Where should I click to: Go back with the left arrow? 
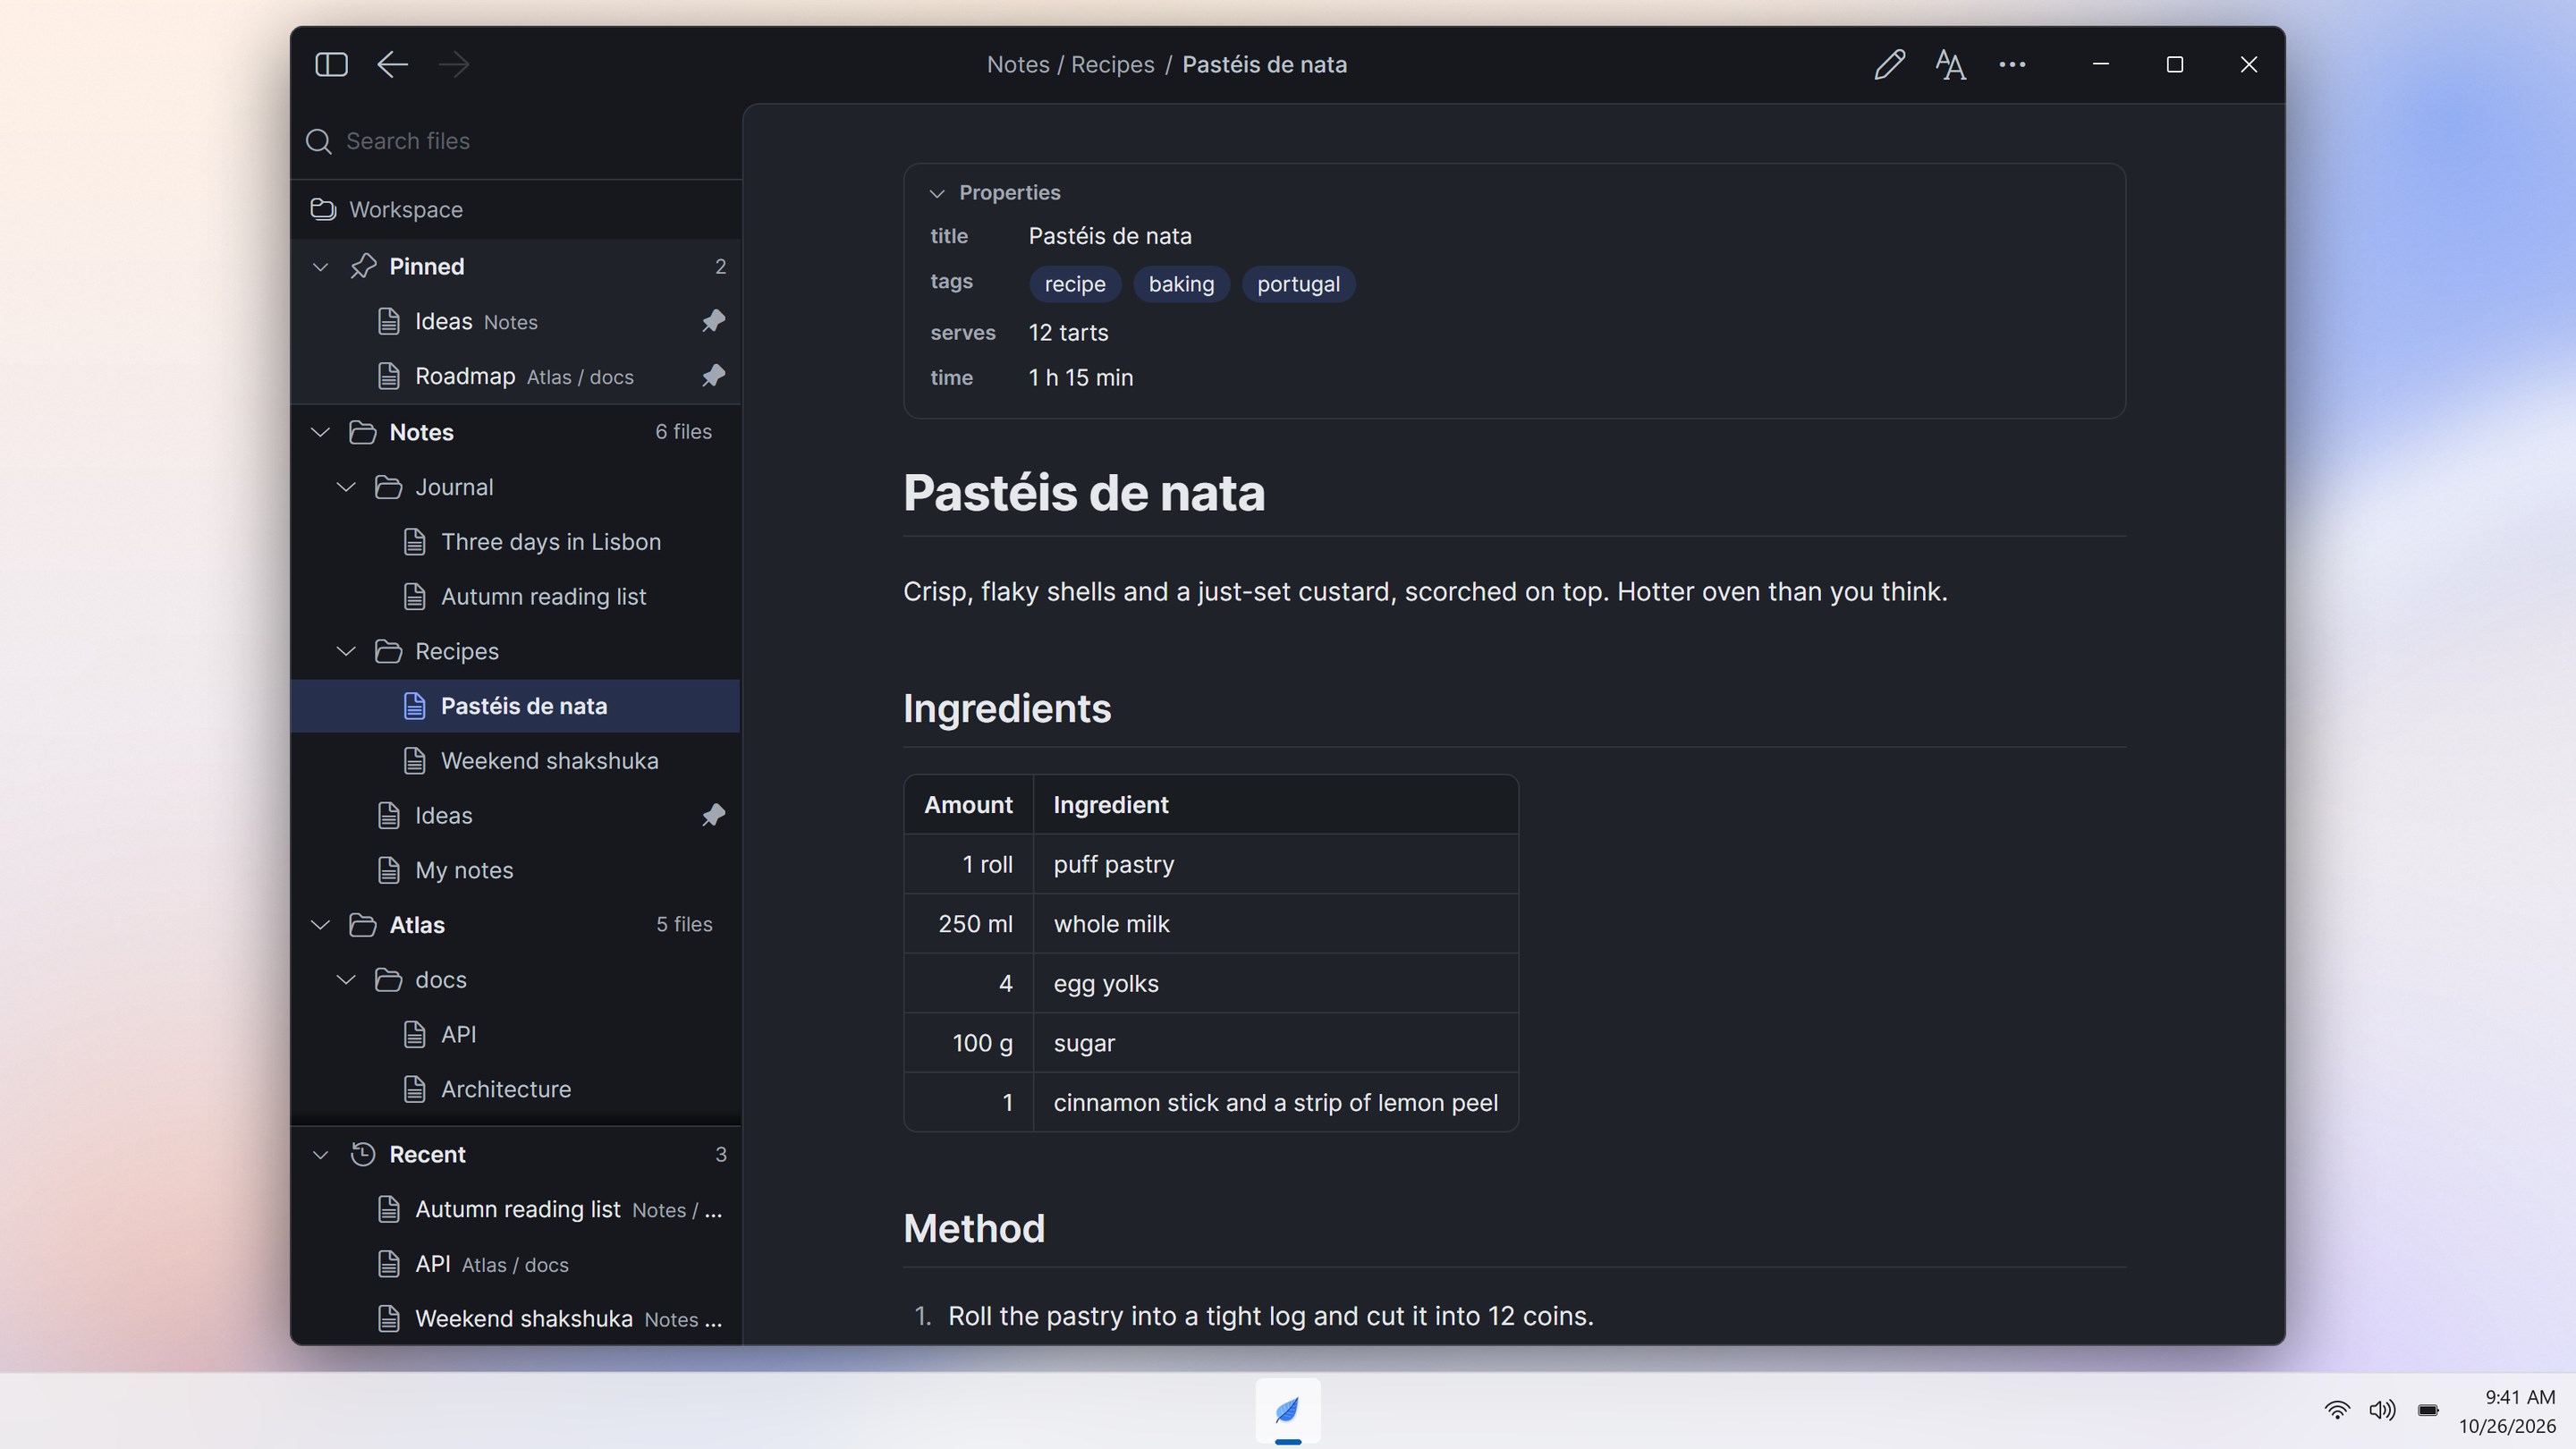pyautogui.click(x=392, y=65)
